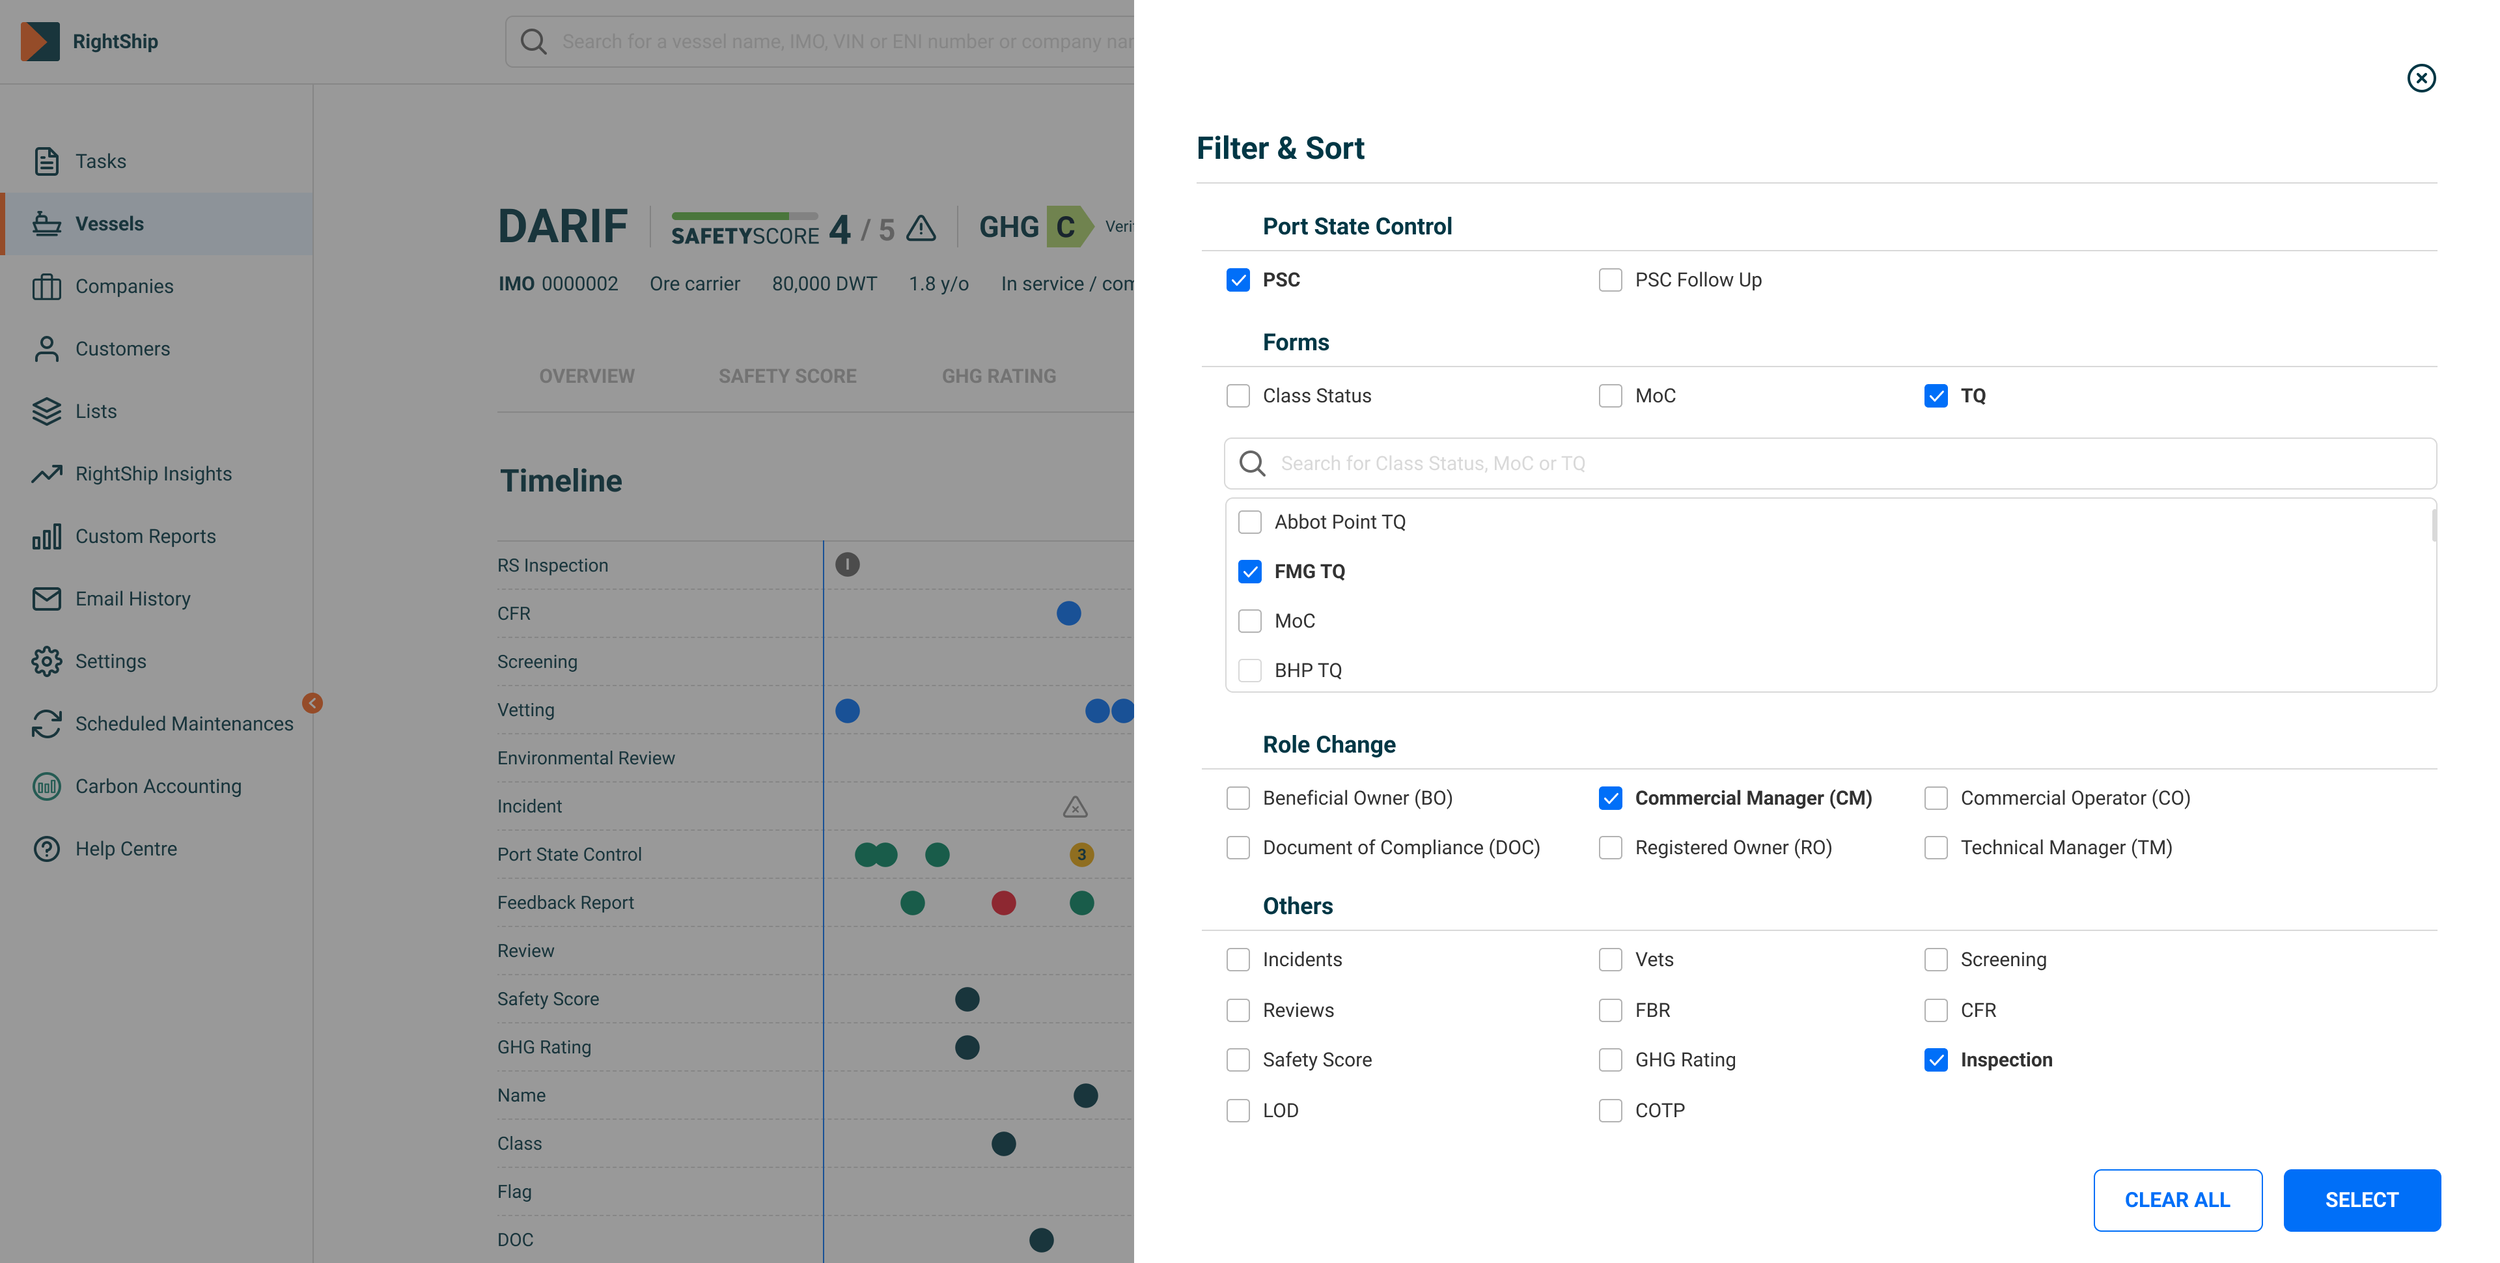The height and width of the screenshot is (1263, 2500).
Task: Click the Email History envelope icon
Action: point(46,599)
